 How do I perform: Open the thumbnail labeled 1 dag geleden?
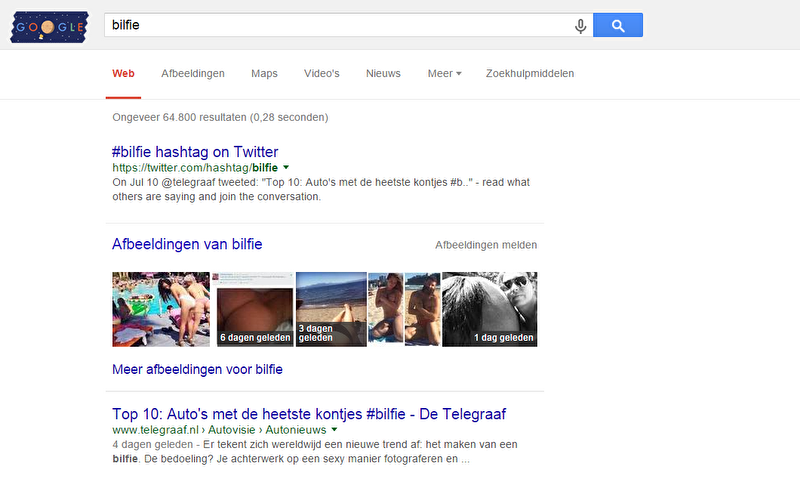pyautogui.click(x=489, y=309)
